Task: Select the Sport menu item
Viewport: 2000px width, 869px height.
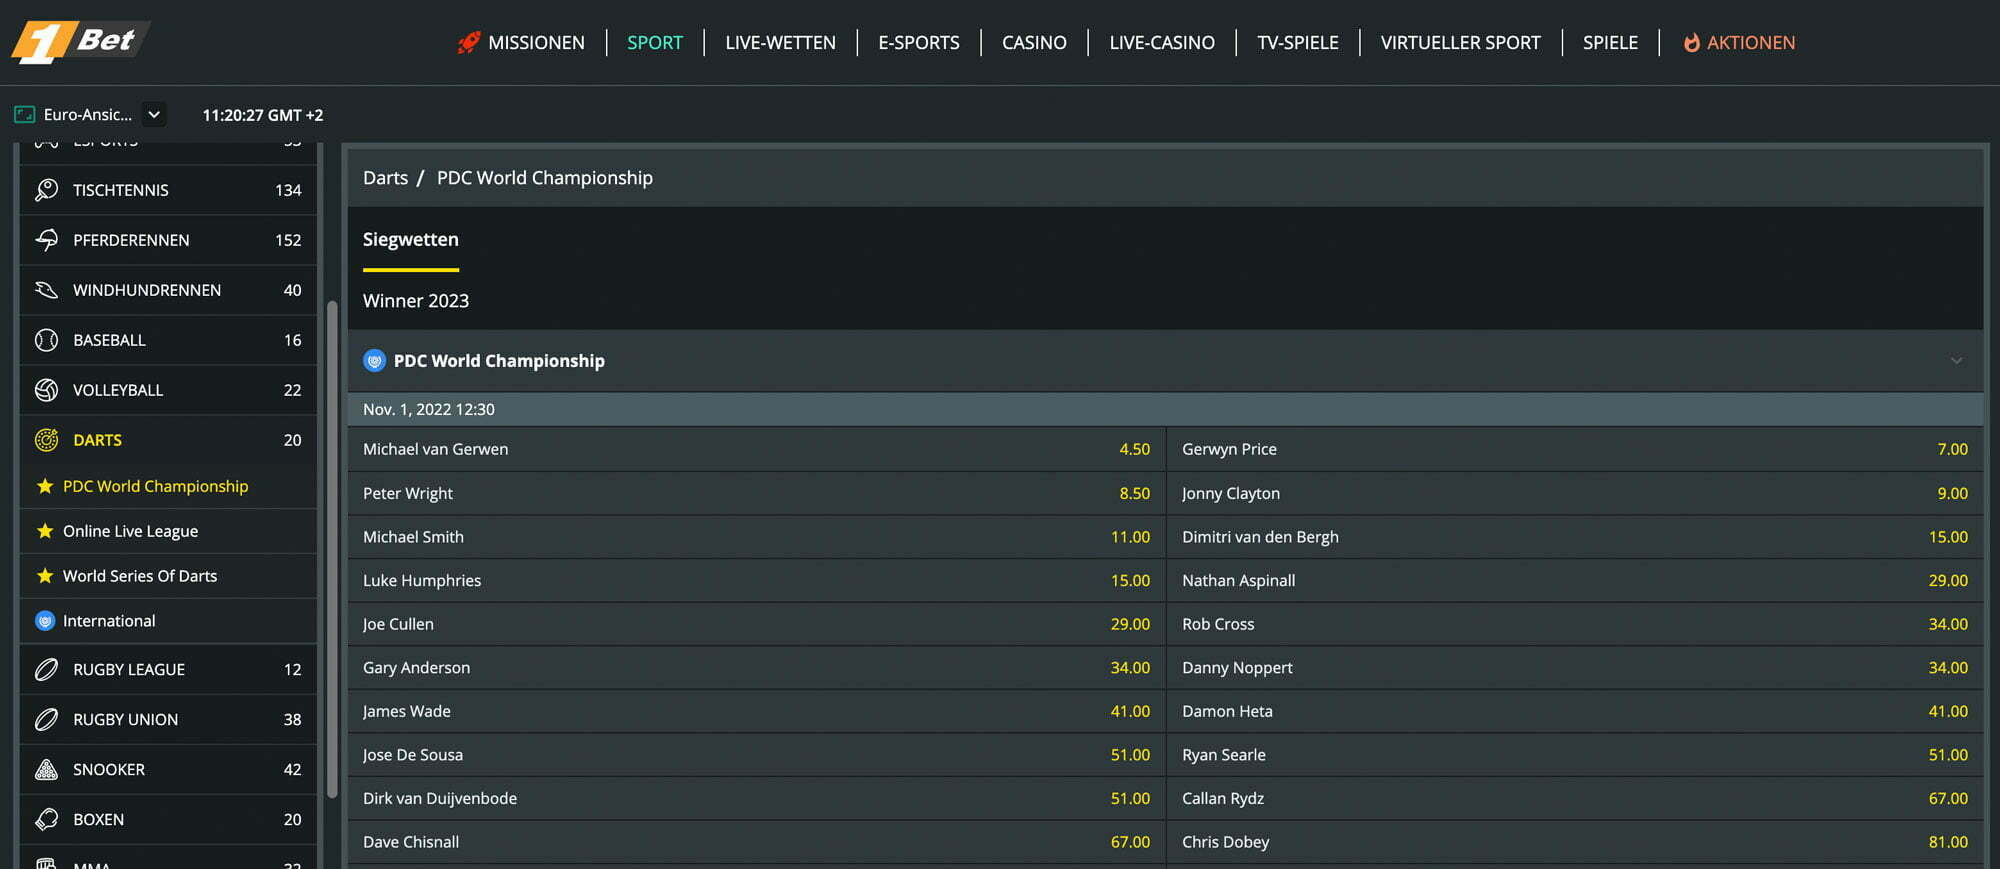Action: pyautogui.click(x=655, y=42)
